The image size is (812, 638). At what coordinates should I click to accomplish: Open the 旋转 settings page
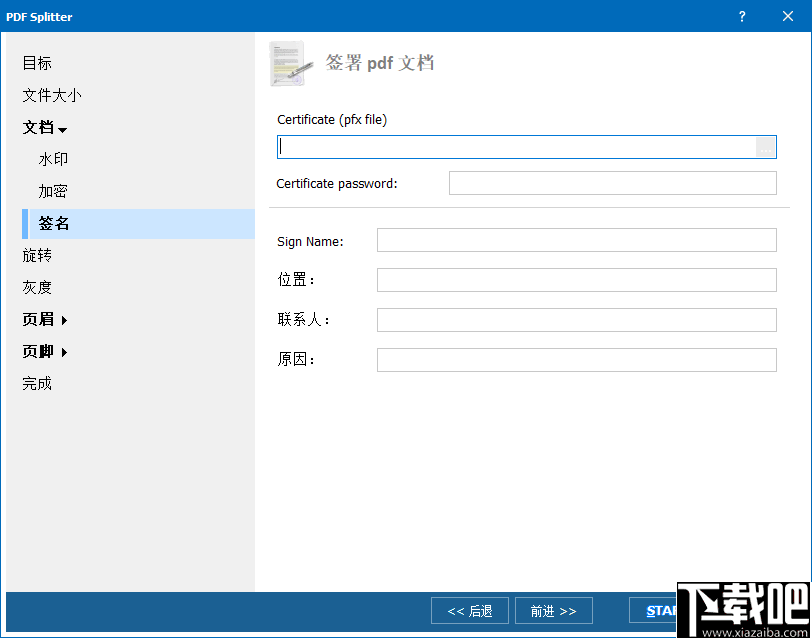click(x=37, y=255)
